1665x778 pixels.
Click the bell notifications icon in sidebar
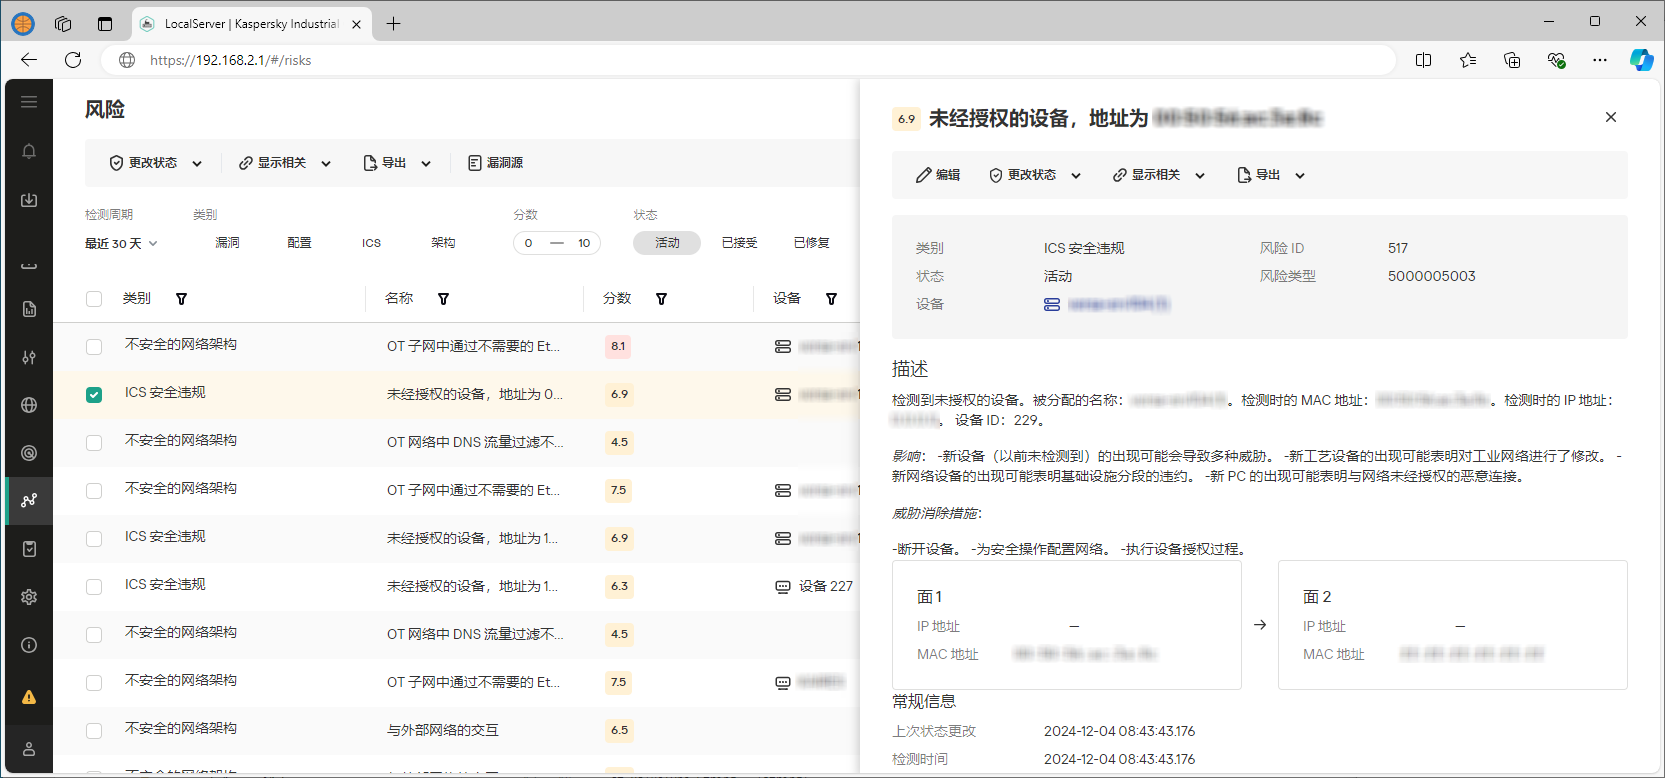[29, 151]
